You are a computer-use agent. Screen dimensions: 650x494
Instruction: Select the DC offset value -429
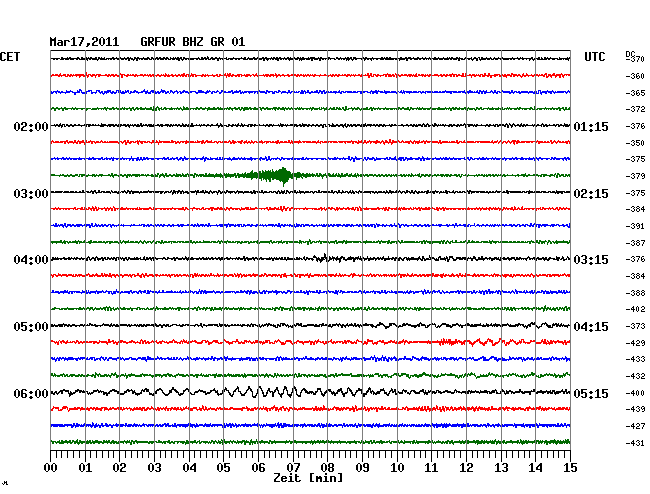(x=635, y=343)
